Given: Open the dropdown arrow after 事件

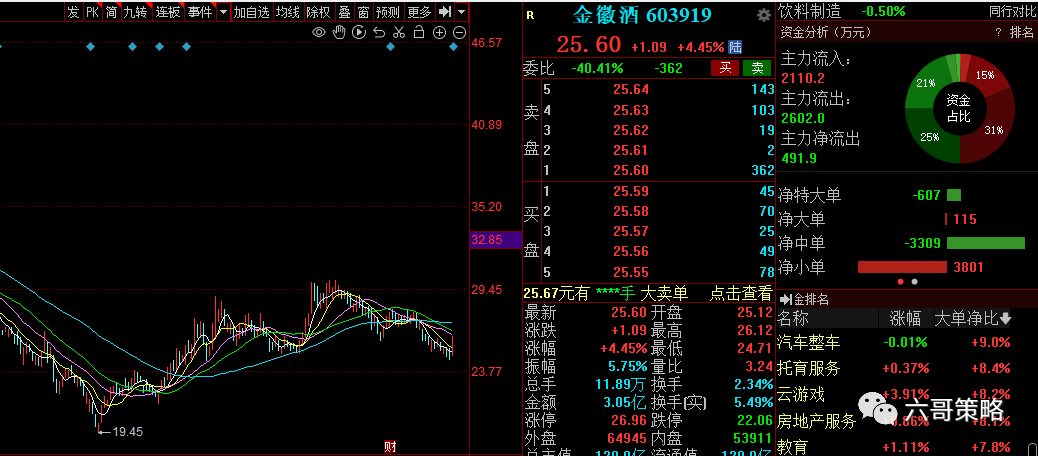Looking at the screenshot, I should [222, 12].
